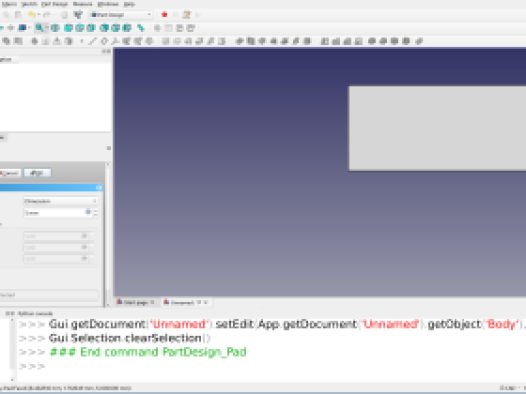Open the workbench selector dropdown
526x394 pixels.
[121, 15]
